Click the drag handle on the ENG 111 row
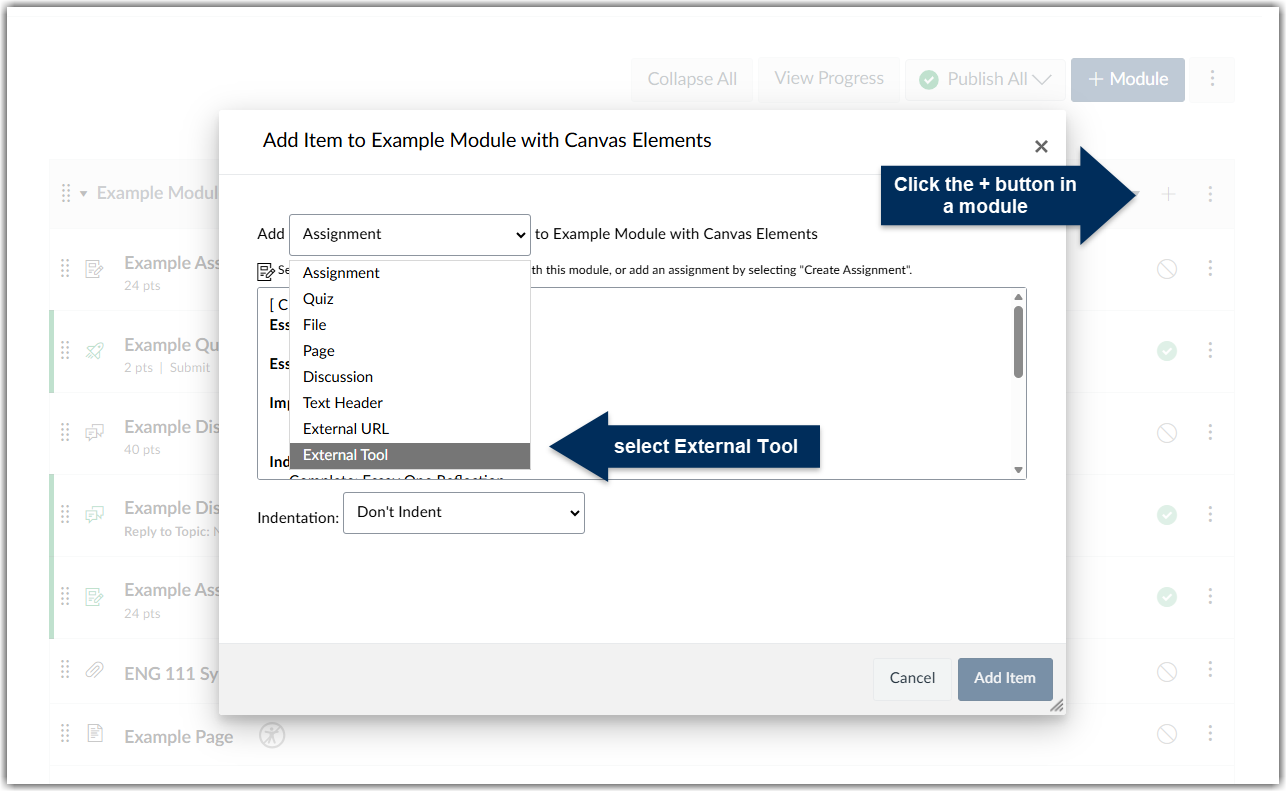1287x792 pixels. [65, 671]
